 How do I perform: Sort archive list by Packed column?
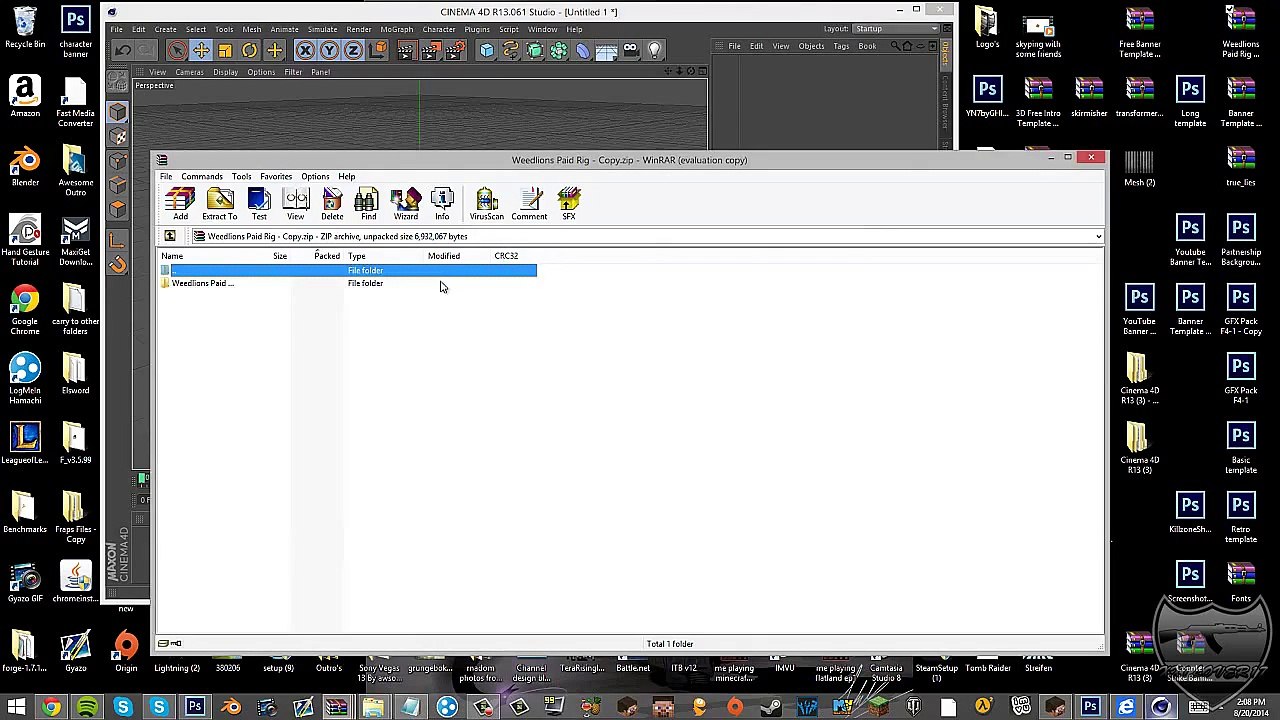[x=327, y=256]
